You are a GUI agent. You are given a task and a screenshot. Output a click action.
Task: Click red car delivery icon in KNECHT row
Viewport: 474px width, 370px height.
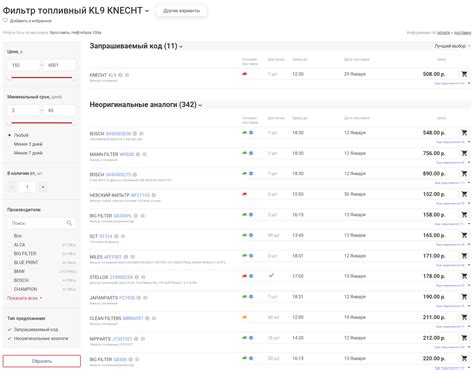[x=244, y=74]
